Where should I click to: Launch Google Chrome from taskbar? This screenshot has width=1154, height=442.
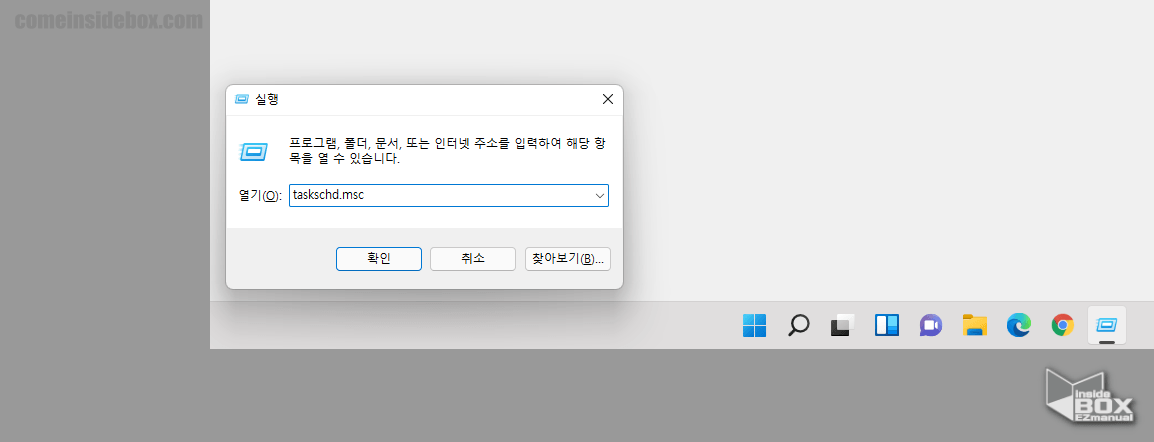(1062, 325)
